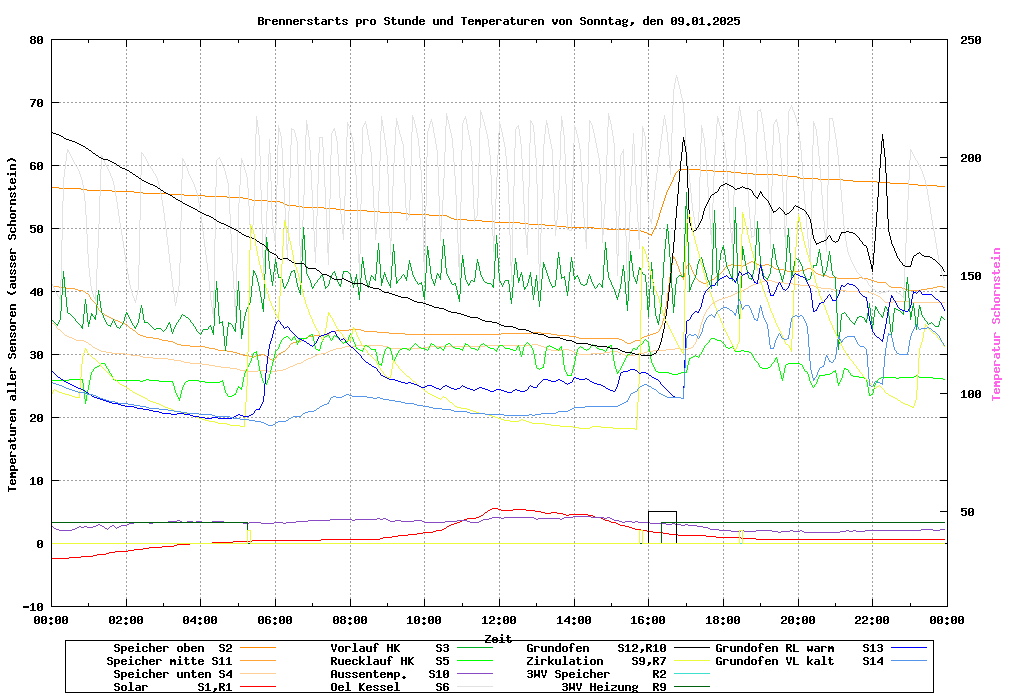1024x700 pixels.
Task: Select the Zirkulation S9,R7 legend label
Action: click(596, 661)
